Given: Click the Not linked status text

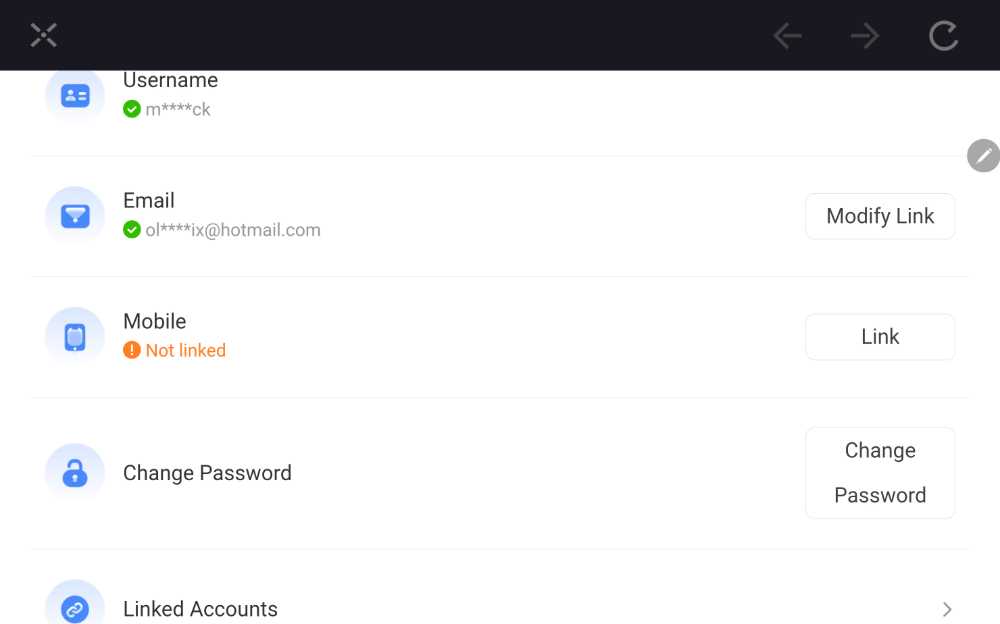Looking at the screenshot, I should point(186,350).
